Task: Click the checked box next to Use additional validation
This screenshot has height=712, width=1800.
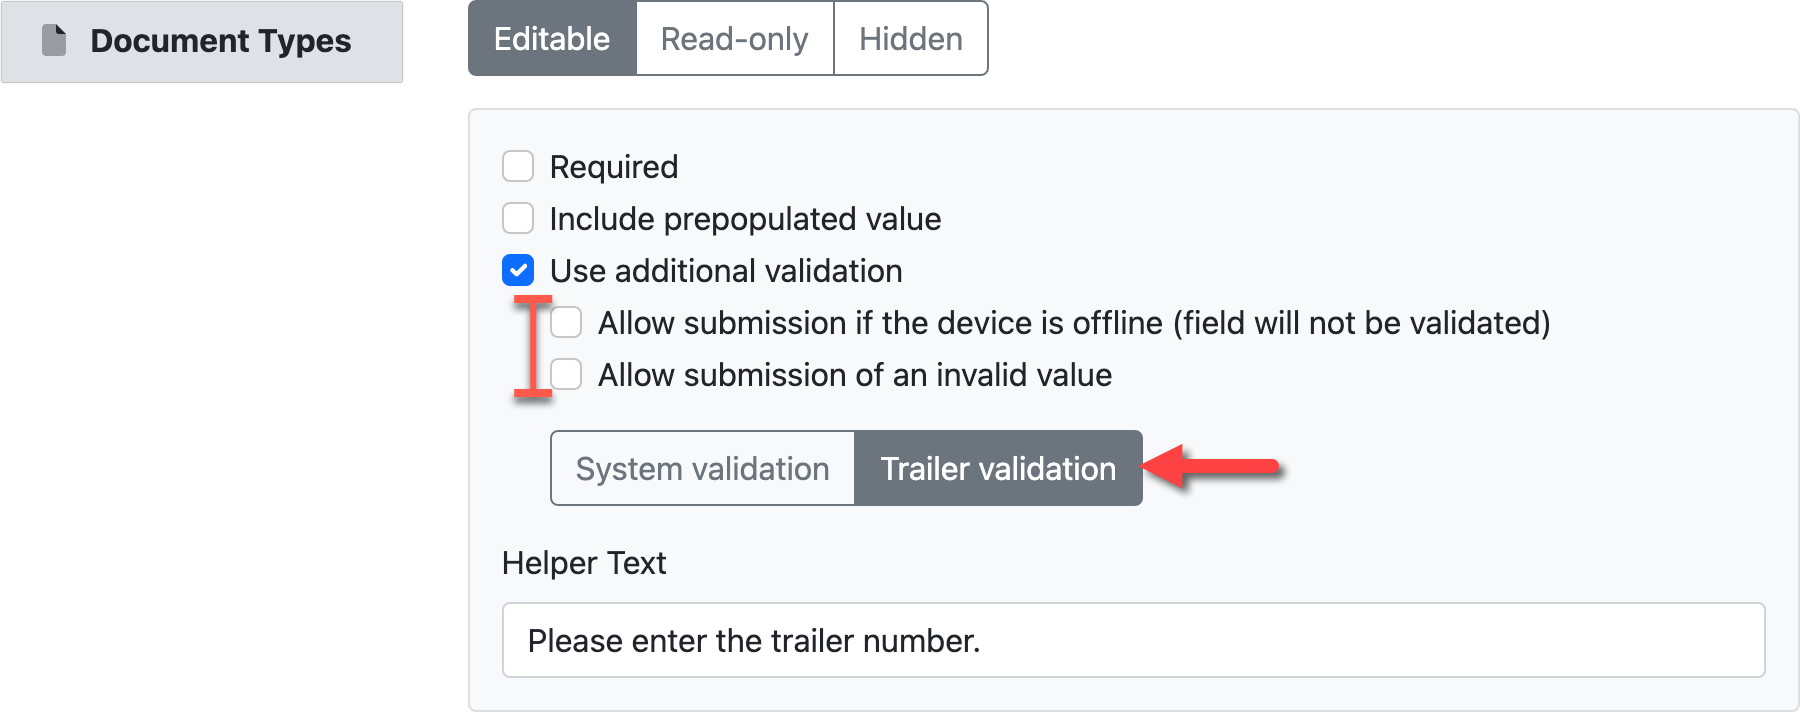Action: [x=517, y=270]
